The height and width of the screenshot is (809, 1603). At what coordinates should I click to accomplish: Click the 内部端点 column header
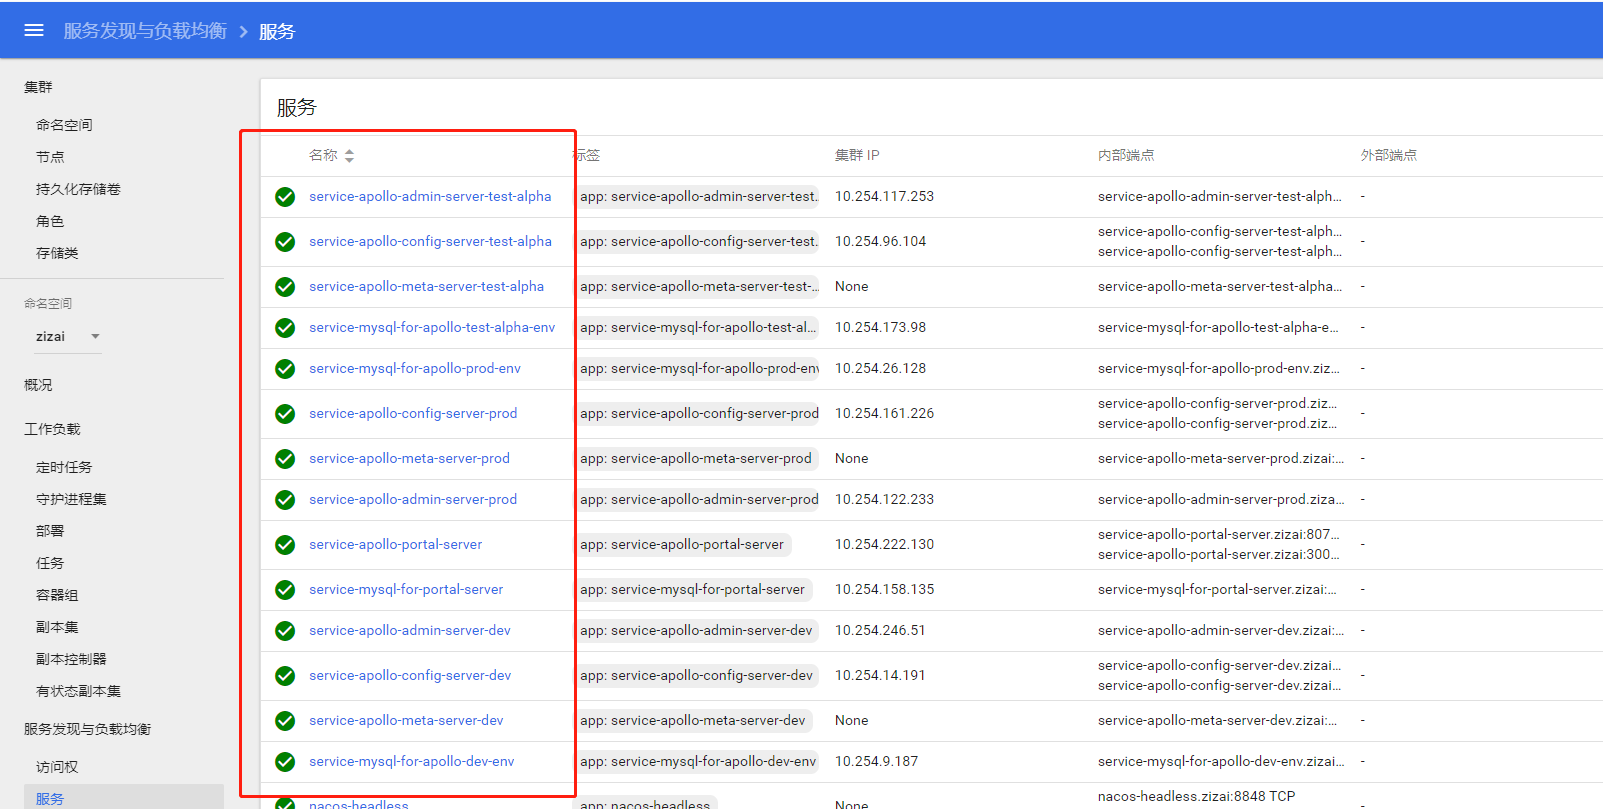(1126, 155)
